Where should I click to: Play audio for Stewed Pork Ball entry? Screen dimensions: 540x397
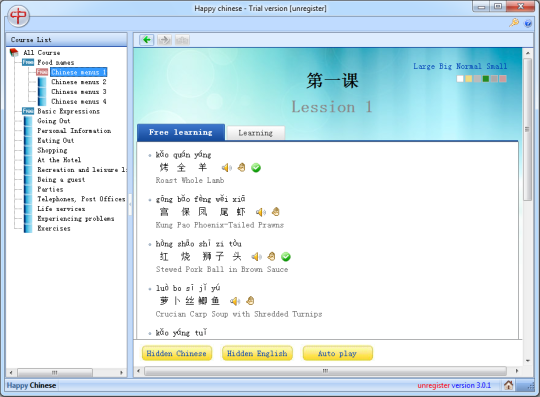coord(257,257)
